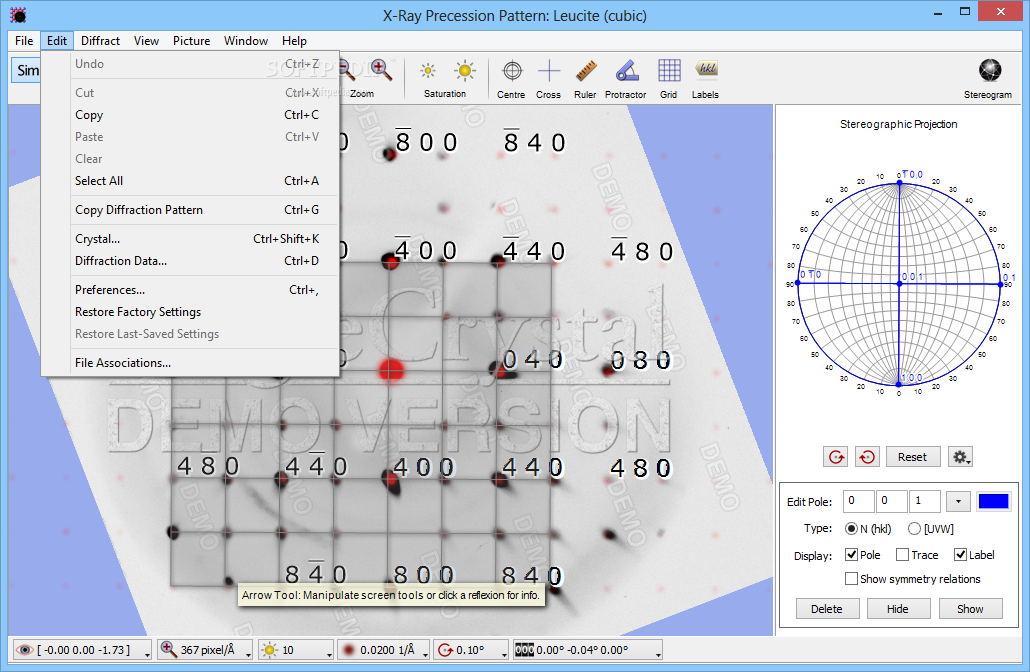This screenshot has width=1030, height=672.
Task: Open the Help menu
Action: point(294,41)
